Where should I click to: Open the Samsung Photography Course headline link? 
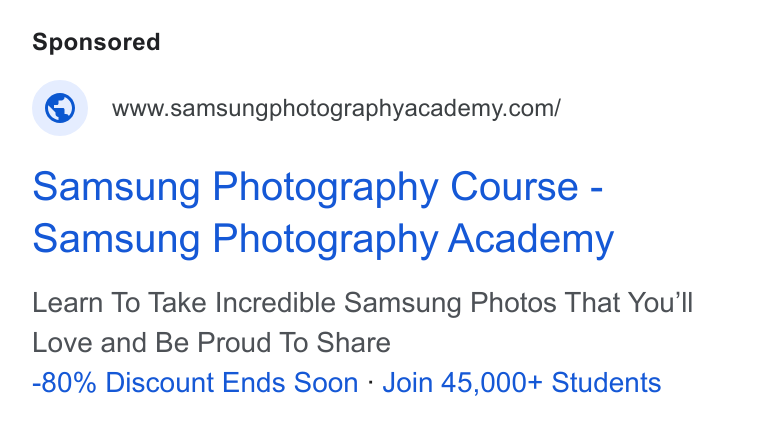click(318, 188)
